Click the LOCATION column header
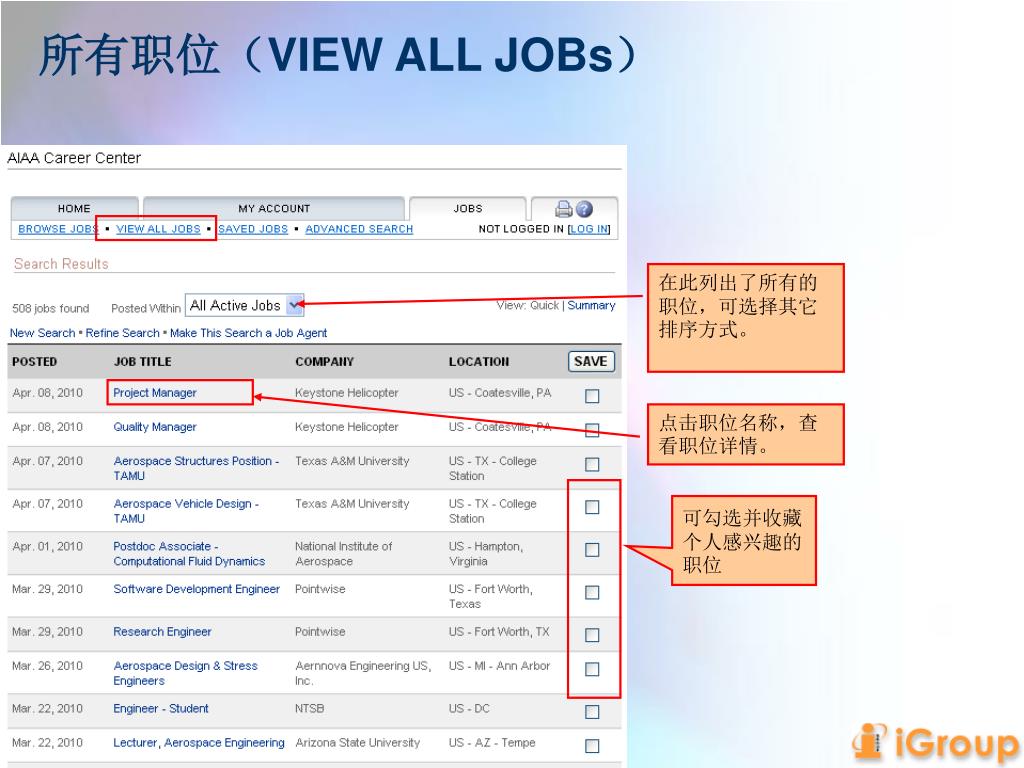The height and width of the screenshot is (768, 1024). click(x=479, y=362)
